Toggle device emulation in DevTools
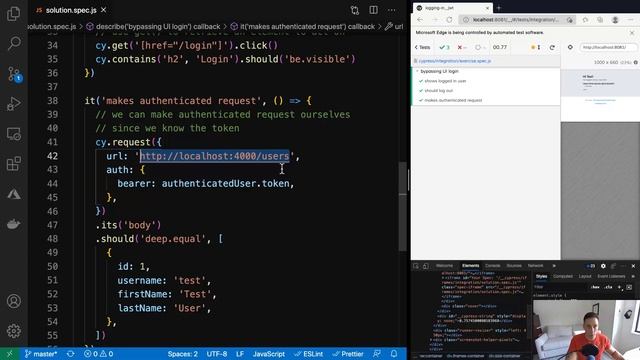640x360 pixels. pyautogui.click(x=426, y=266)
